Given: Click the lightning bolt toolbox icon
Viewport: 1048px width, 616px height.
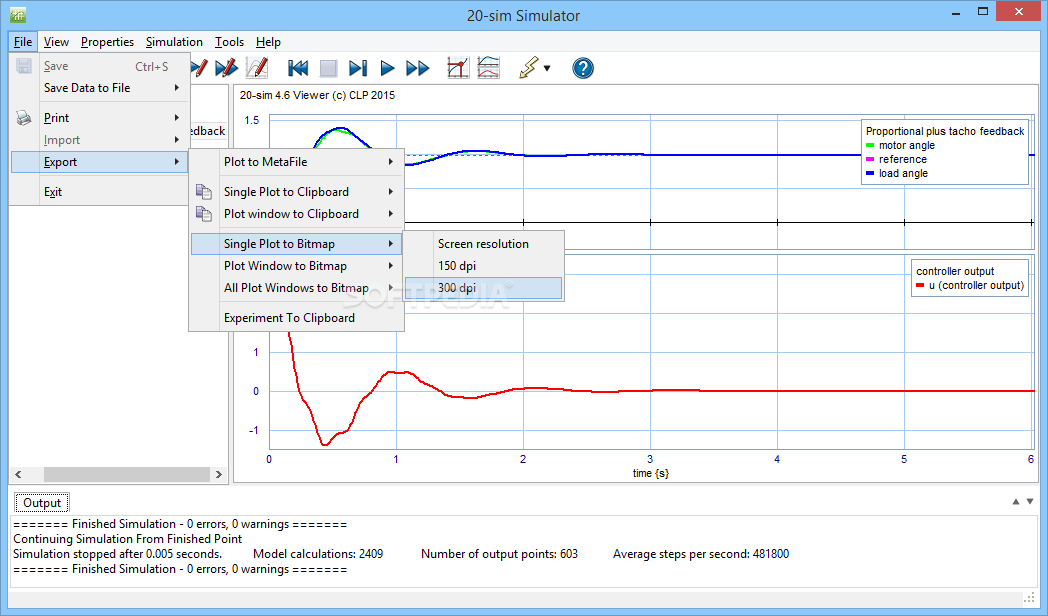Looking at the screenshot, I should [529, 67].
